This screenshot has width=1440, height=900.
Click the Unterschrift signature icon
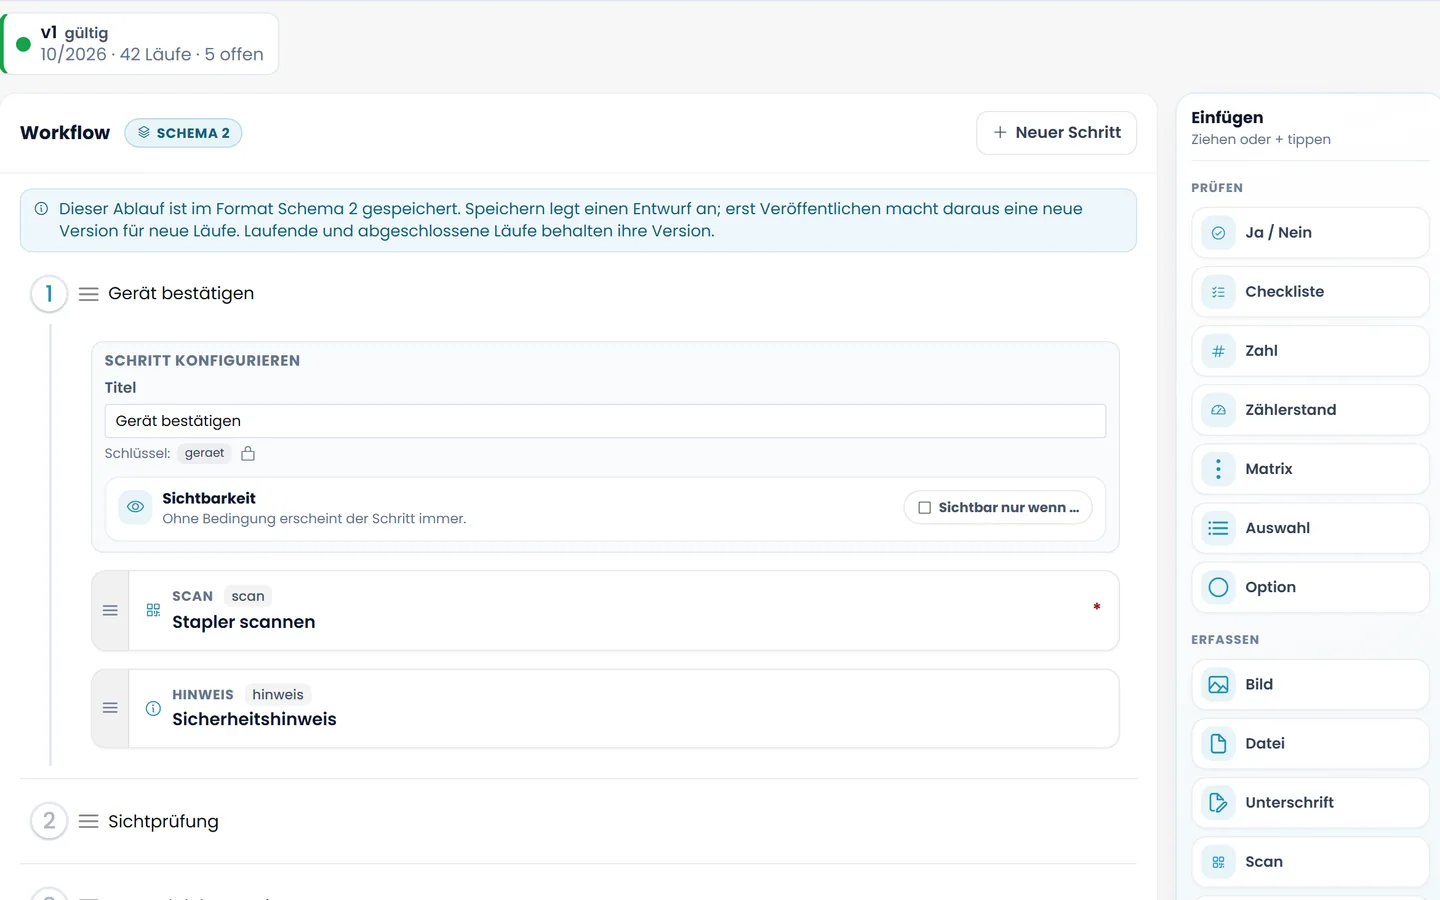[x=1218, y=803]
